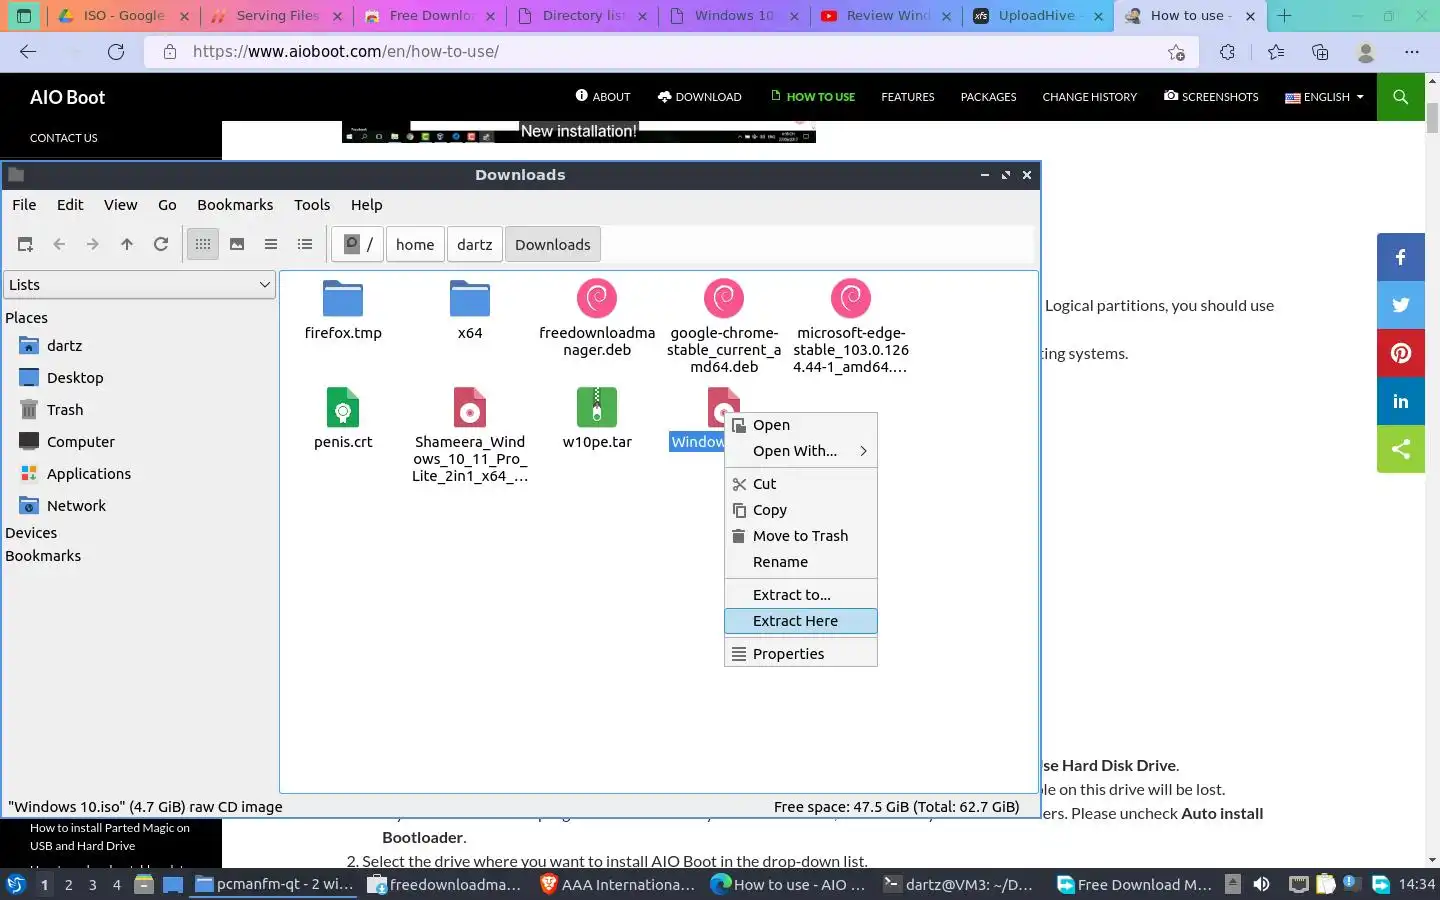Select Shameera_Windows_10_11_Pro_Lite ISO file
The height and width of the screenshot is (900, 1440).
[x=470, y=435]
